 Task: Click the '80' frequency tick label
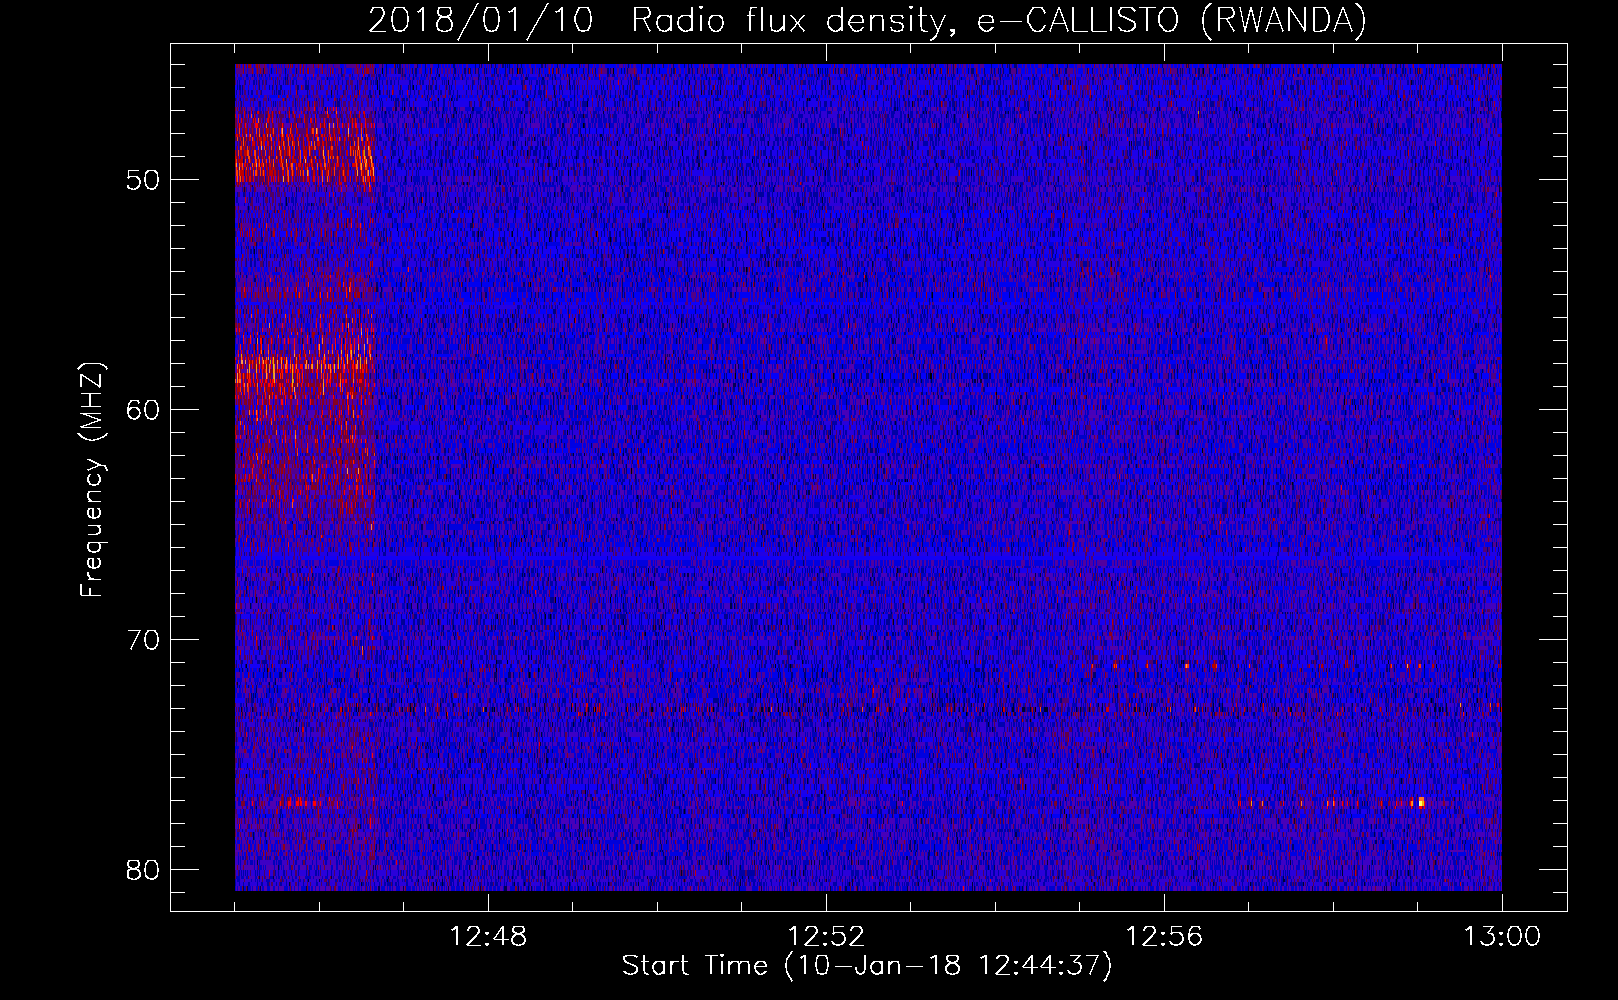[x=144, y=870]
